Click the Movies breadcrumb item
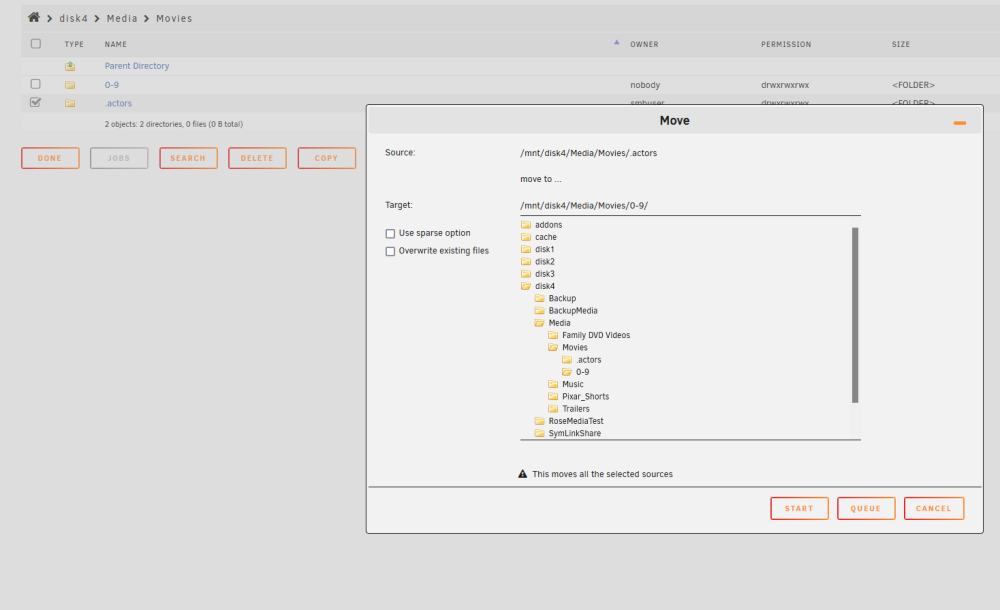The height and width of the screenshot is (610, 1000). click(x=174, y=19)
